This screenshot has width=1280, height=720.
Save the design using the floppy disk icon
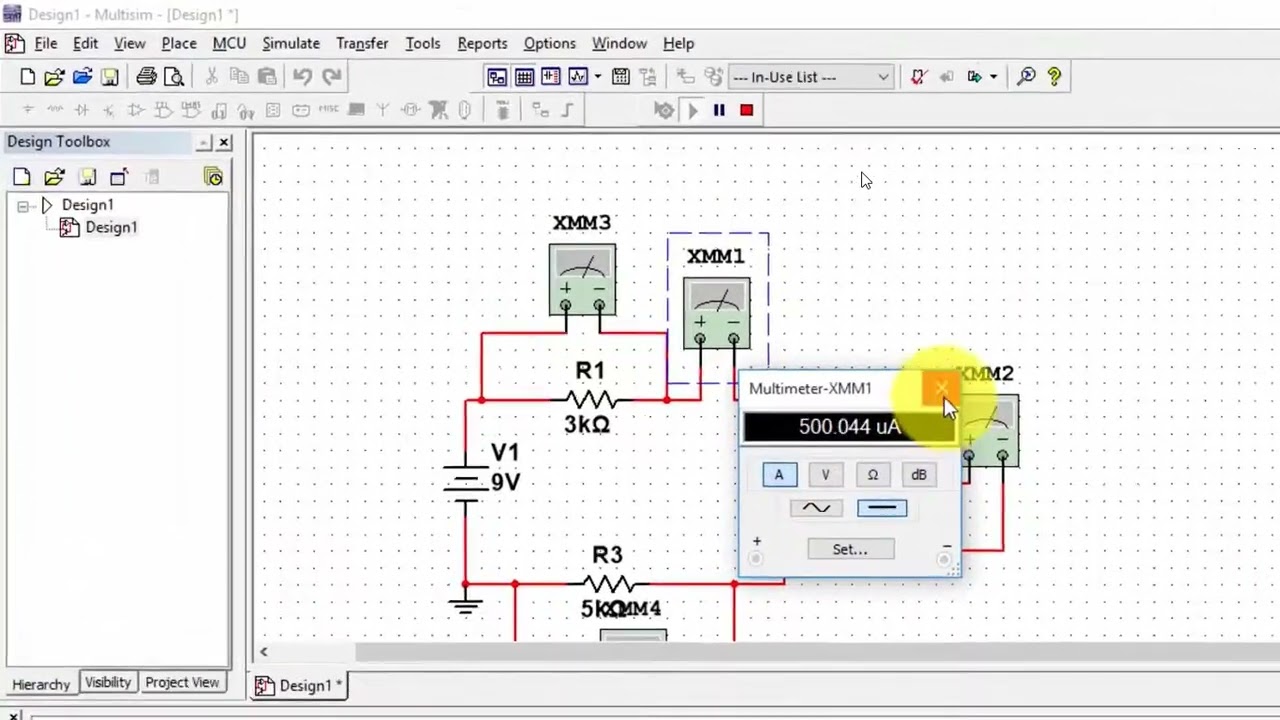coord(110,76)
